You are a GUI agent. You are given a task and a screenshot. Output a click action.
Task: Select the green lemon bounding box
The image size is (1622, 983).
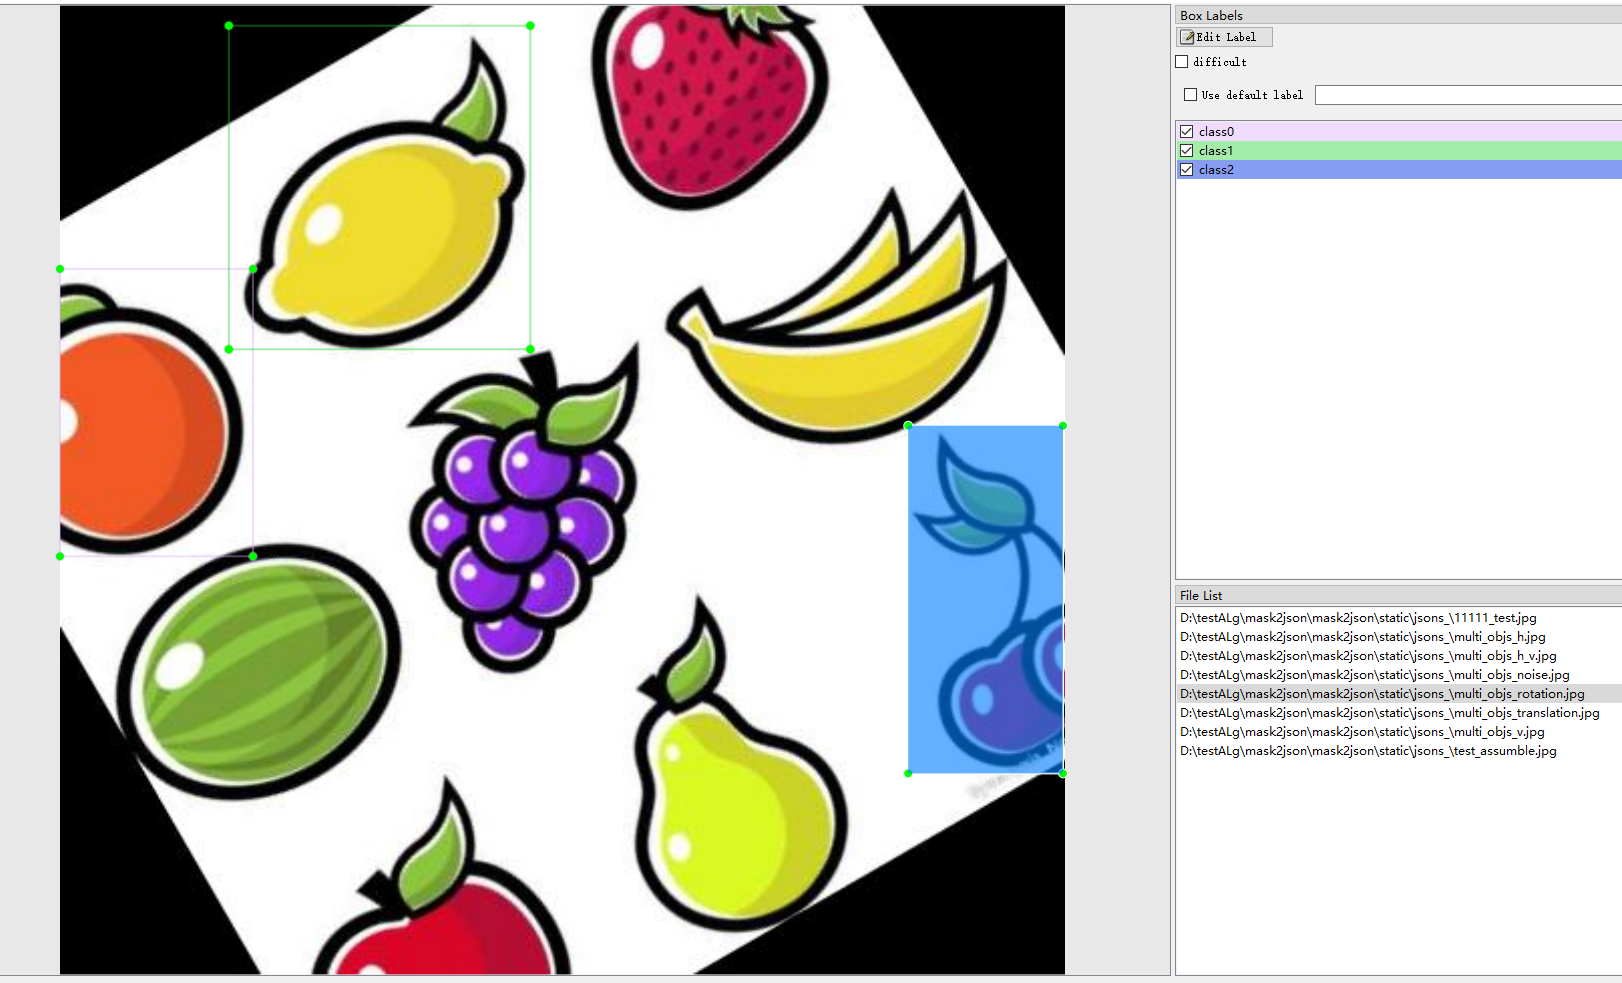[380, 187]
